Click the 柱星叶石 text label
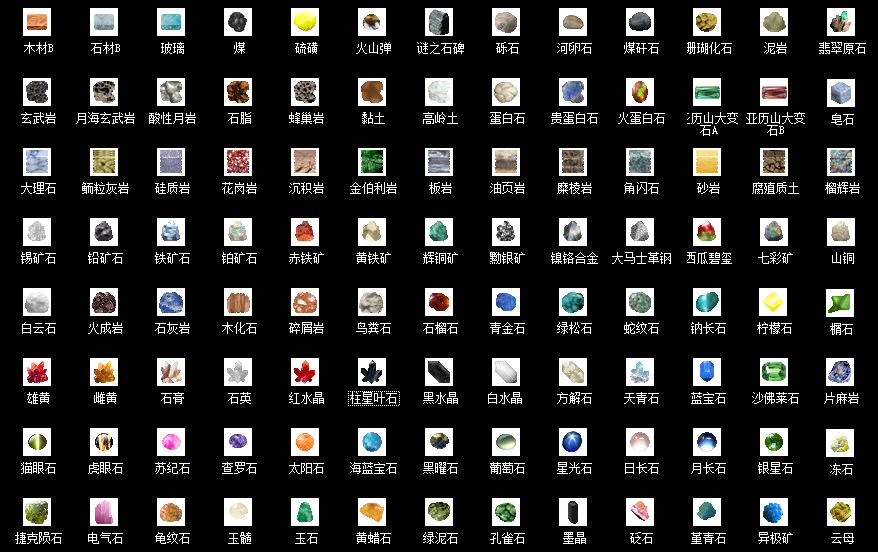Screen dimensions: 878x552 point(373,399)
